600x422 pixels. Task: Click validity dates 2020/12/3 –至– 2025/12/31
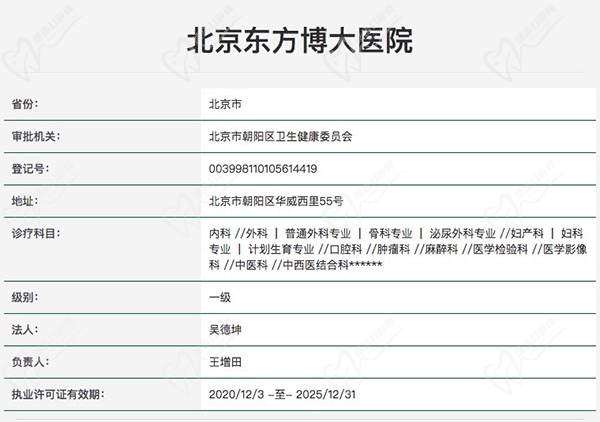pos(282,394)
